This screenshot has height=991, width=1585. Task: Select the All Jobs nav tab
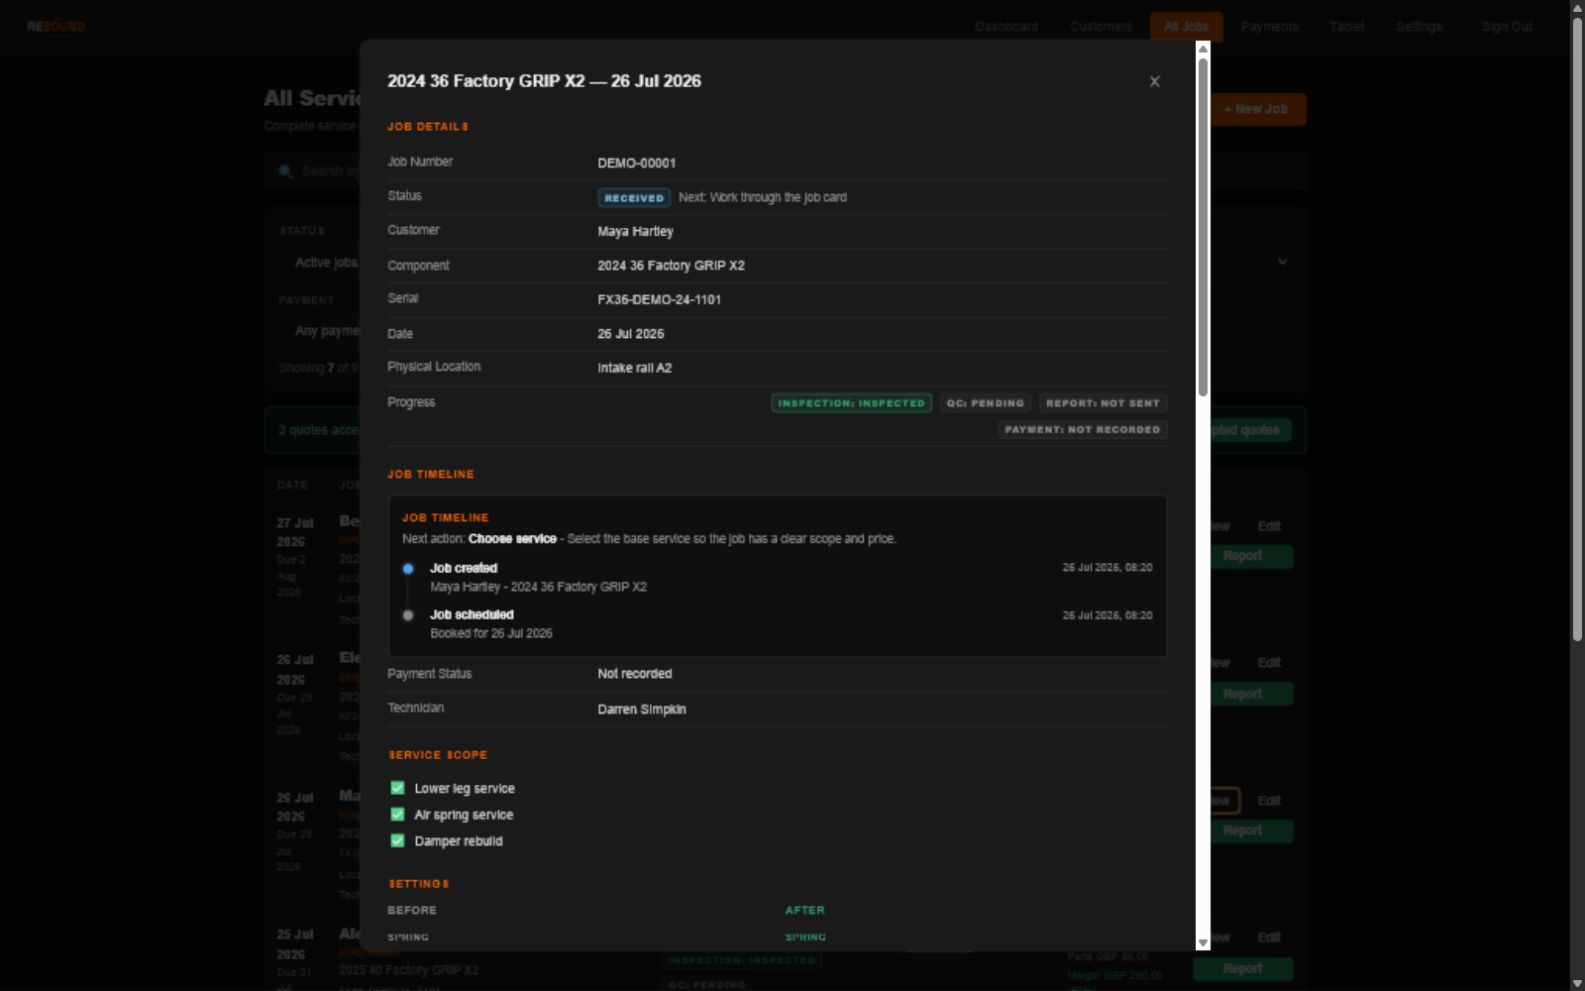[x=1186, y=27]
